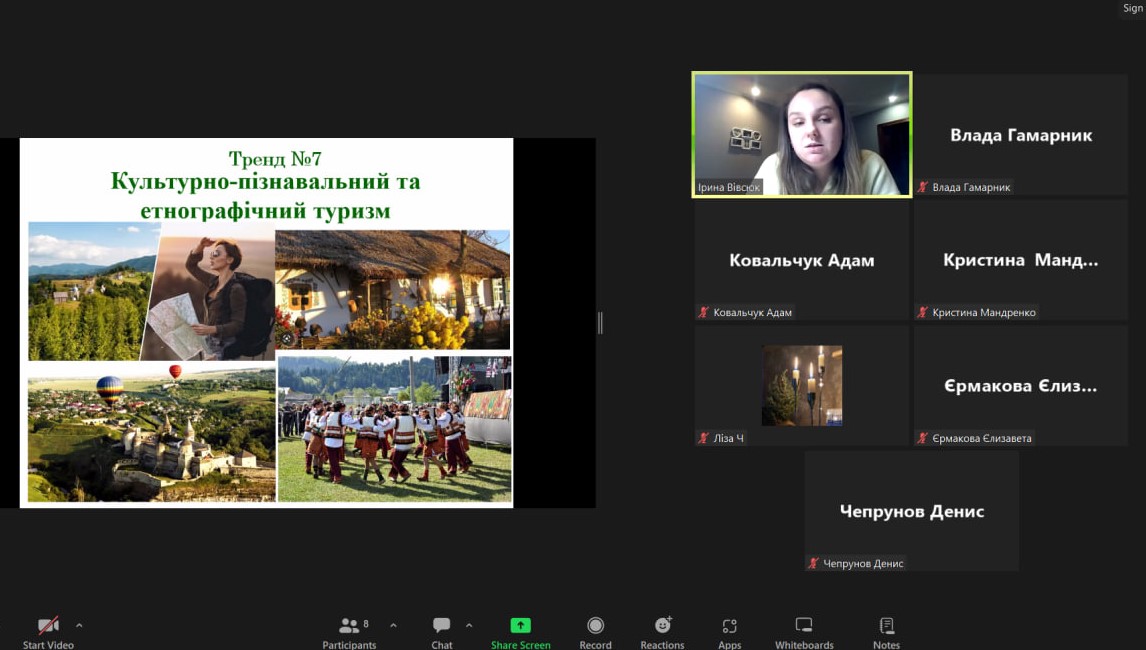Open Whiteboards from the toolbar
Viewport: 1146px width, 650px height.
tap(804, 626)
